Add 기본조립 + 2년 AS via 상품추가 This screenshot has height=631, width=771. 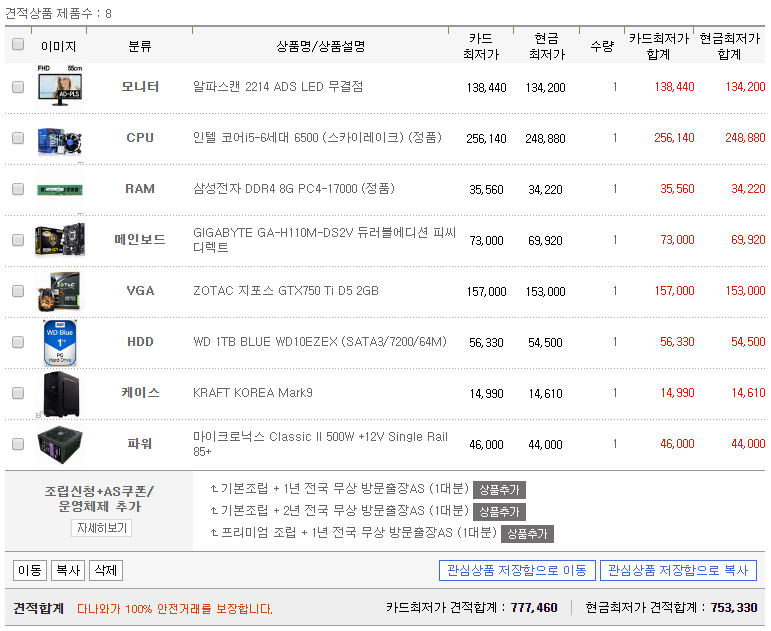pyautogui.click(x=499, y=512)
